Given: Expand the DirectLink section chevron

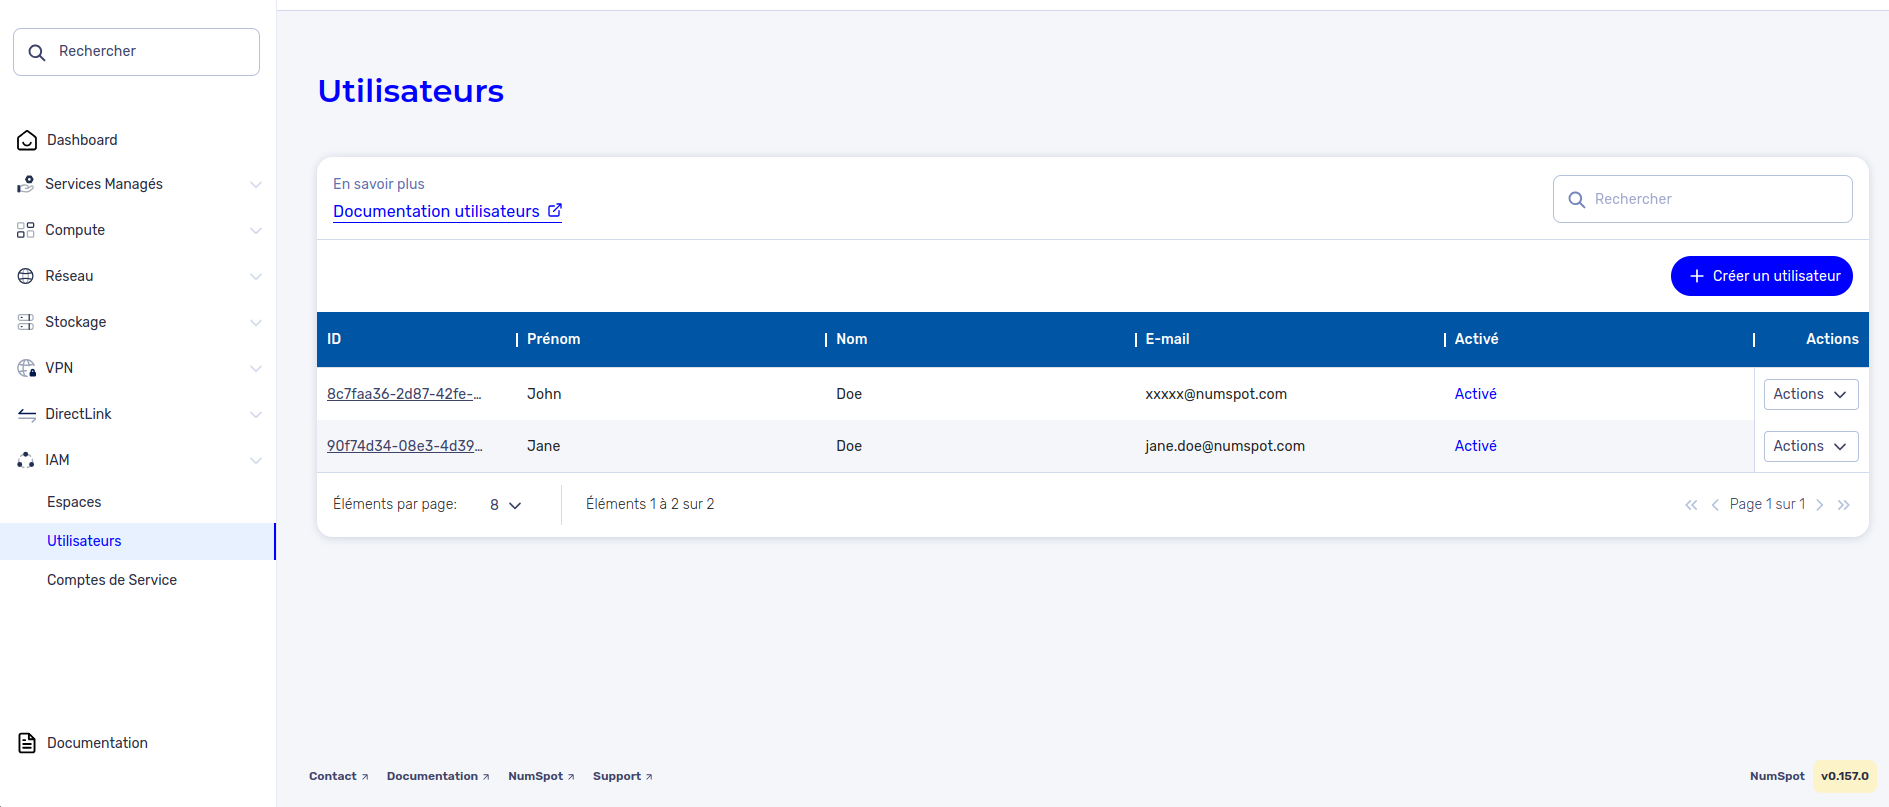Looking at the screenshot, I should click(x=256, y=414).
